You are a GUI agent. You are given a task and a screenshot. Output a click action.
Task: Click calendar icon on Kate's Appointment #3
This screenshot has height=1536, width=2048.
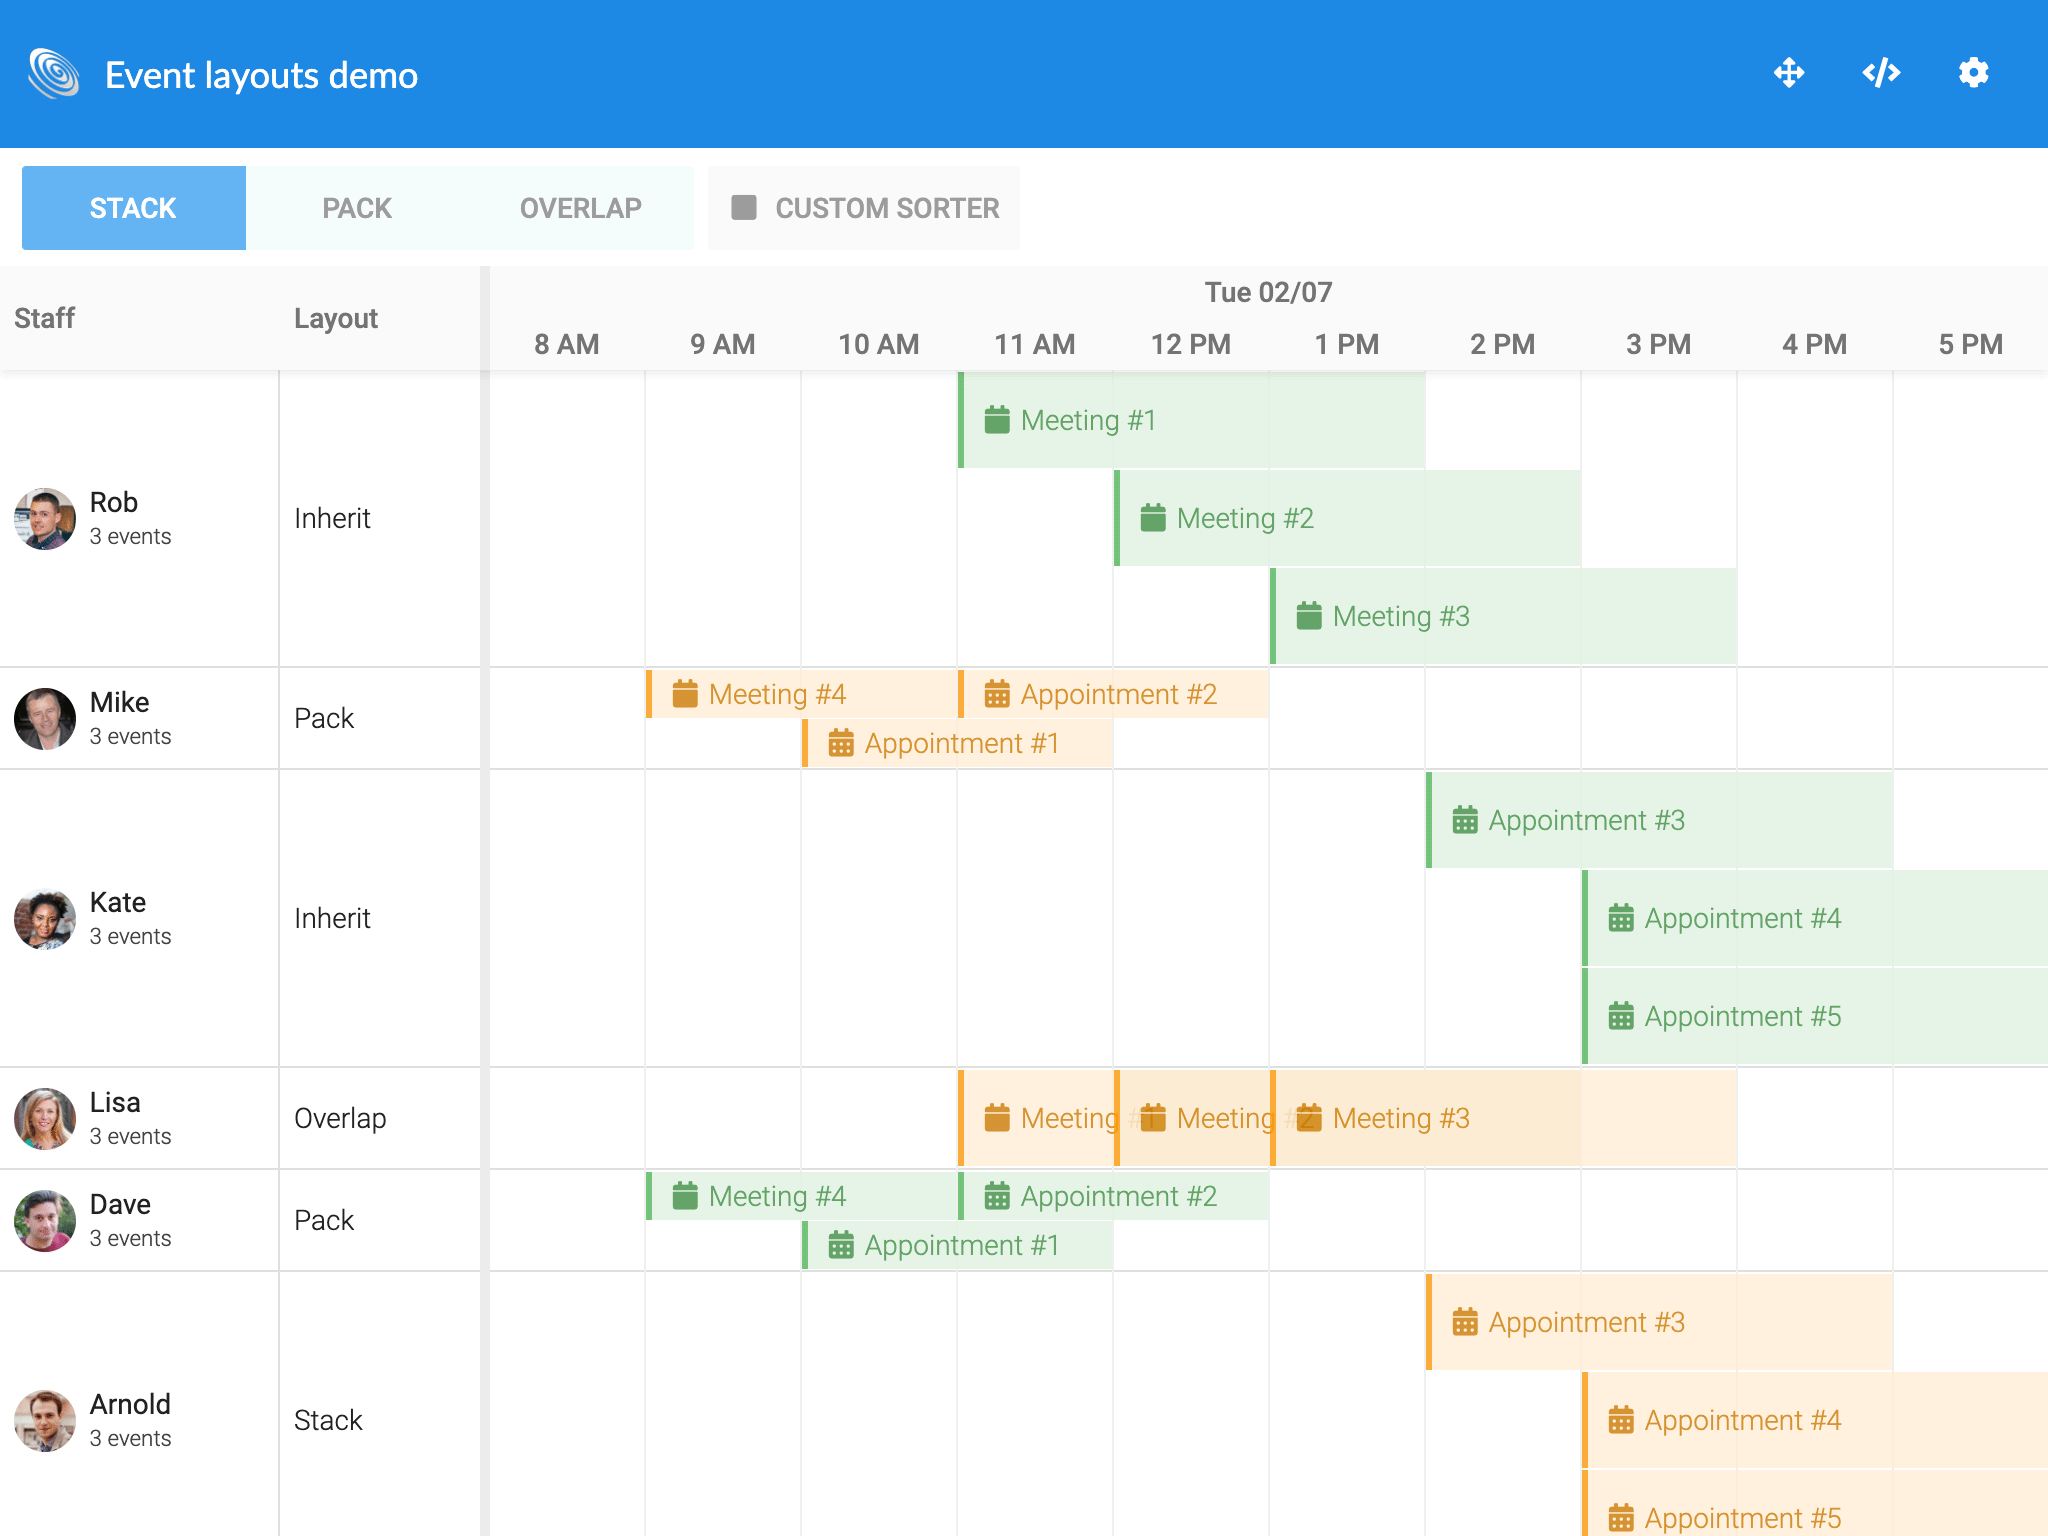pyautogui.click(x=1465, y=820)
